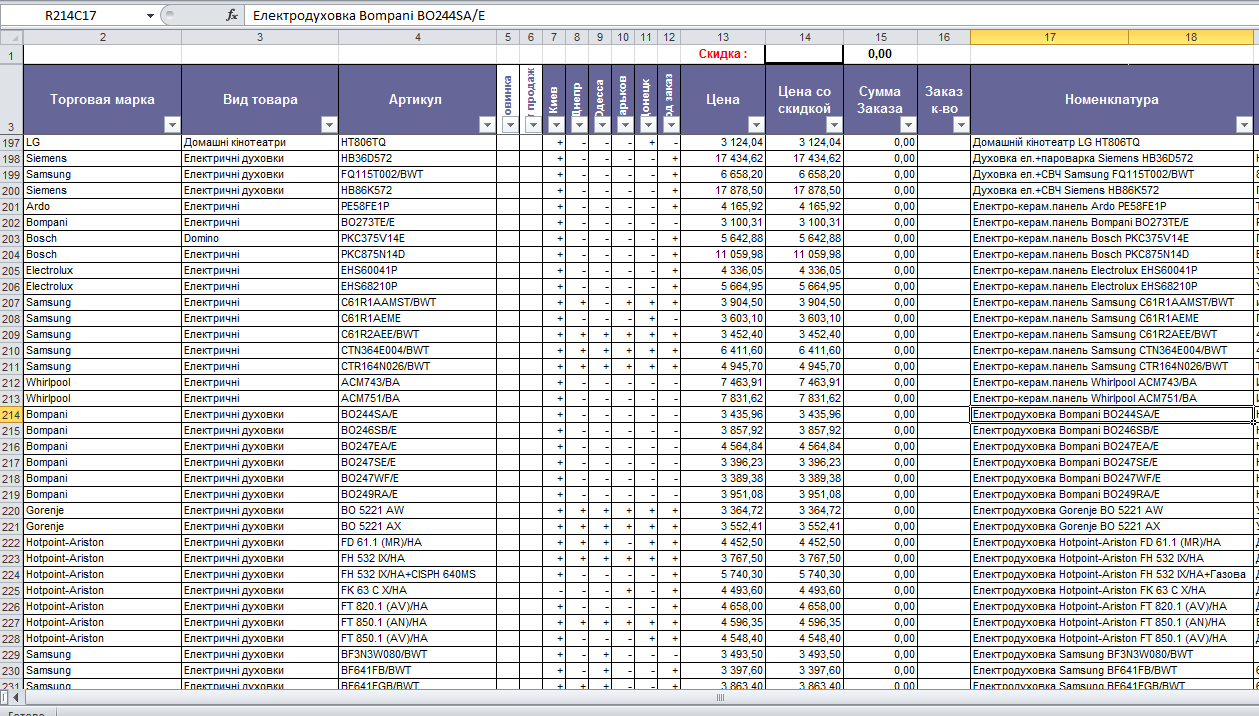Select column header 2

pyautogui.click(x=102, y=37)
